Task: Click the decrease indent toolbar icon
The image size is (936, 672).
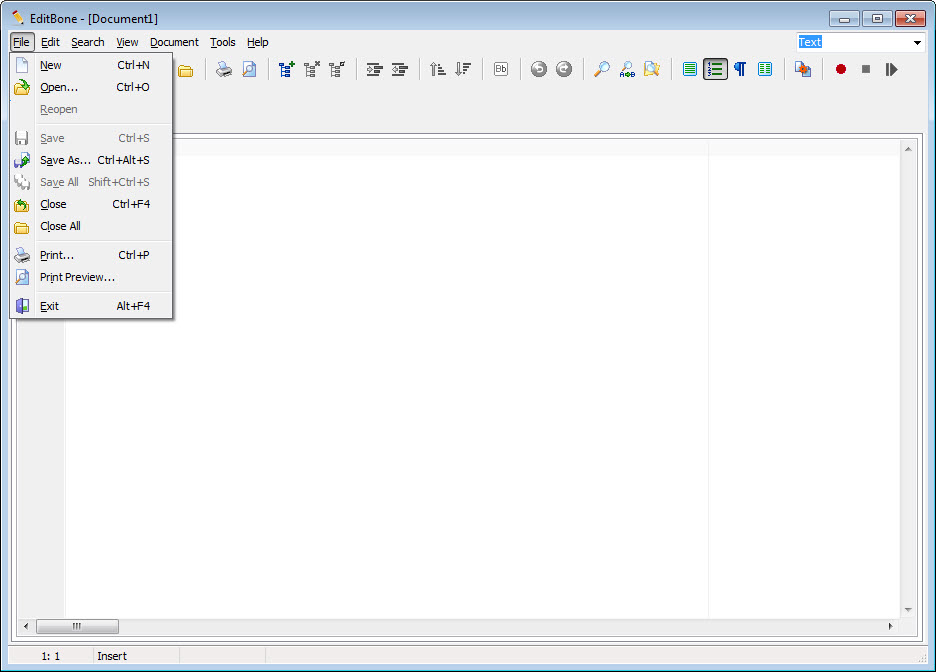Action: [x=399, y=70]
